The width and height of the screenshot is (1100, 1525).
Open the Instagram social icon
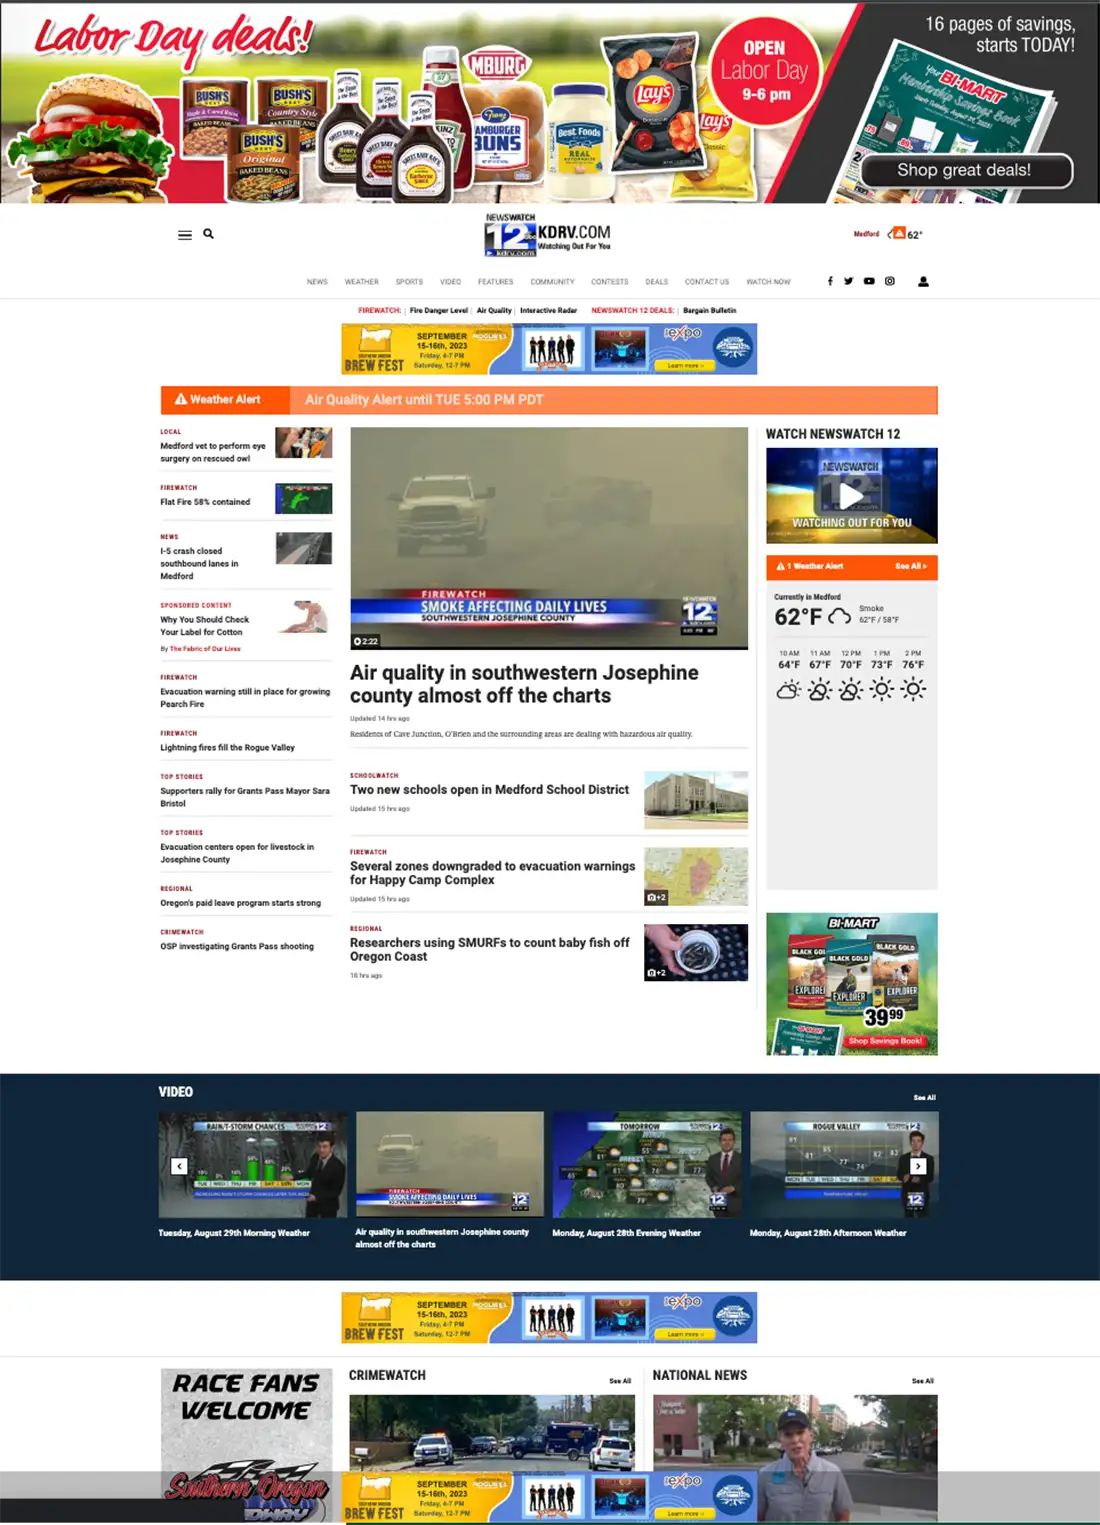pyautogui.click(x=889, y=281)
